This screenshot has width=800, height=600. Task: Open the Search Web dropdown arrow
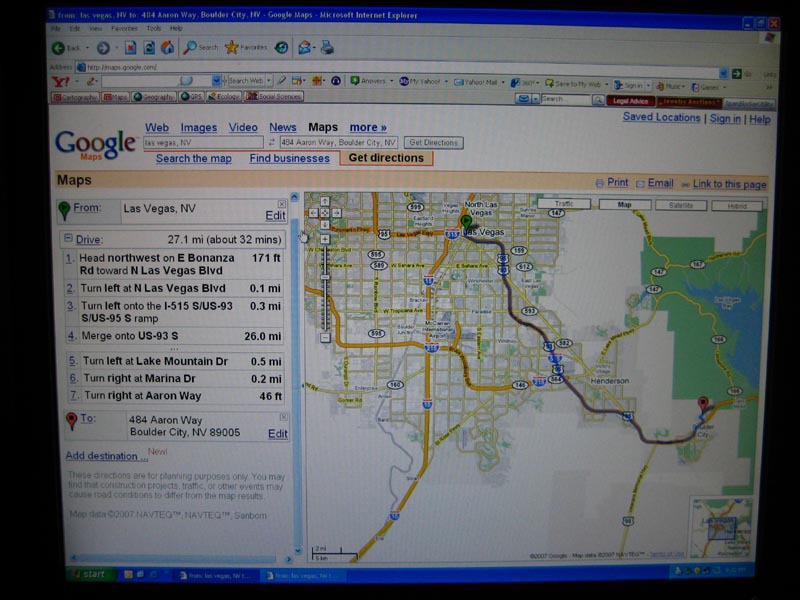269,81
